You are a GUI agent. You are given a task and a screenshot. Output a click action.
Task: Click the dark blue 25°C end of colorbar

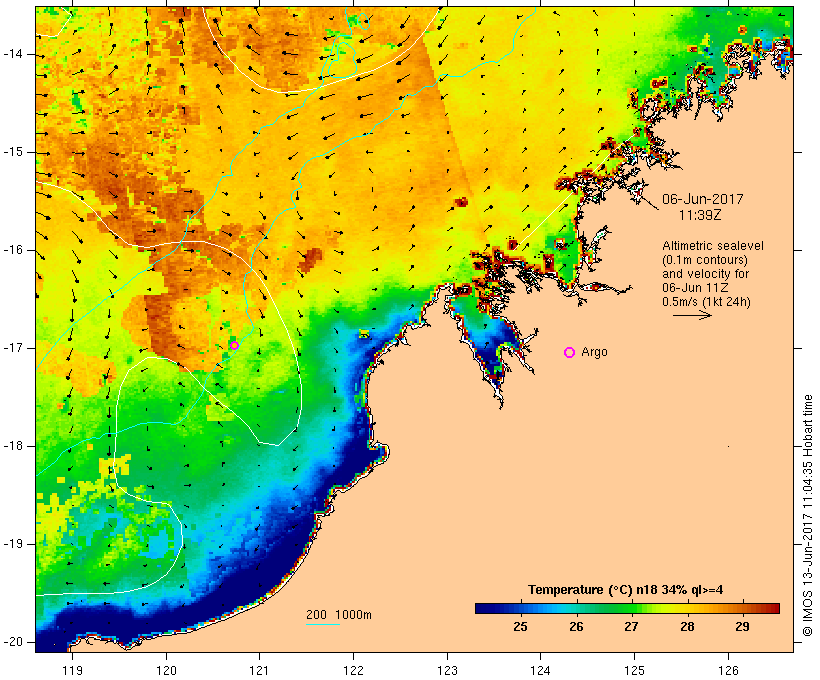484,608
